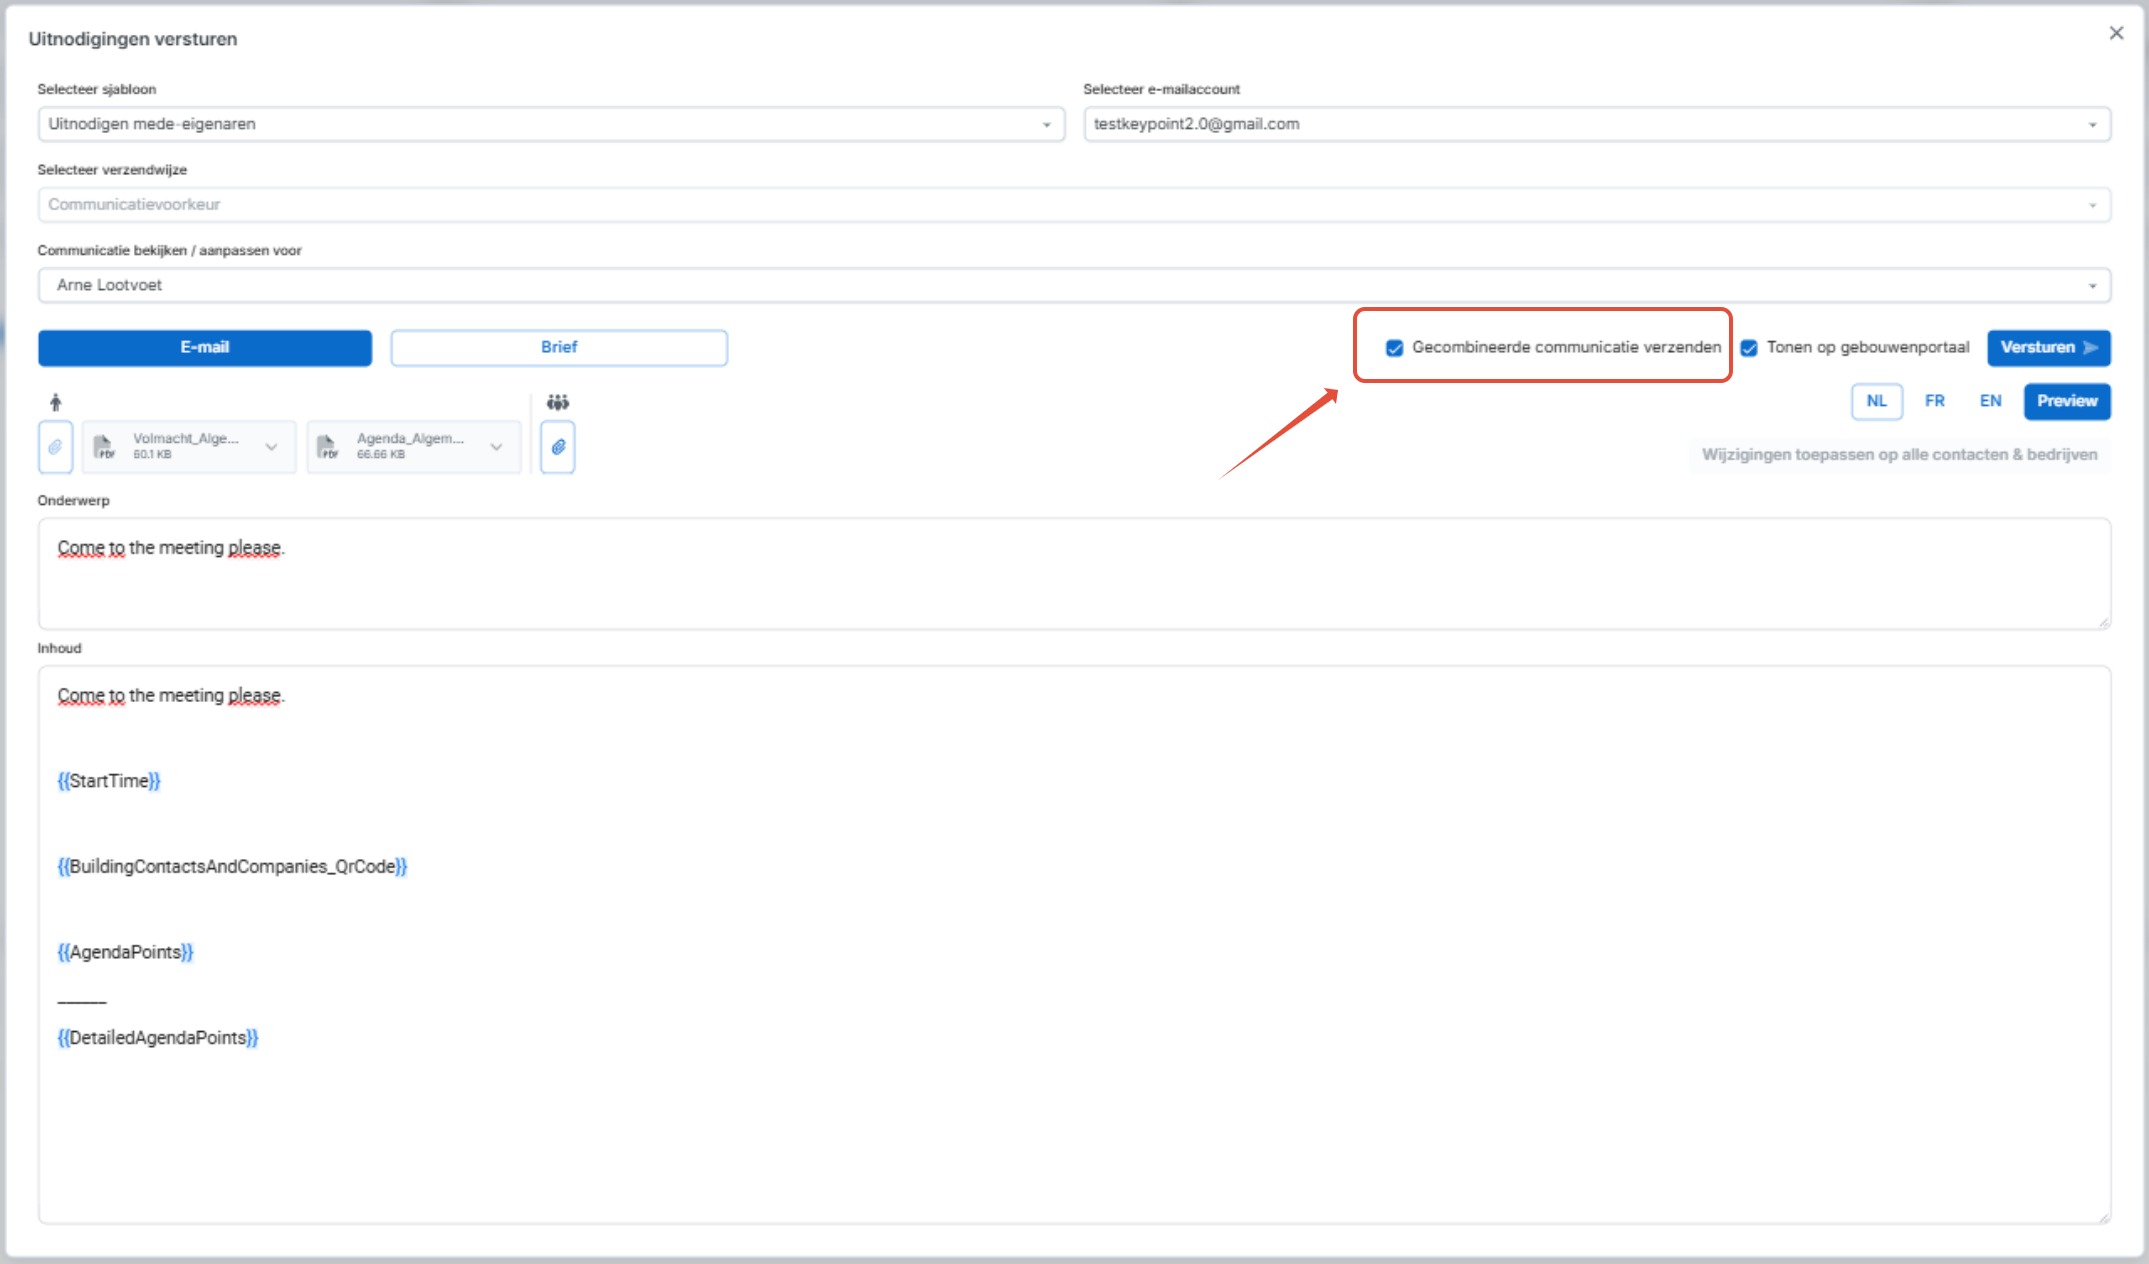Click the Agenda PDF file icon
The width and height of the screenshot is (2149, 1264).
point(327,447)
